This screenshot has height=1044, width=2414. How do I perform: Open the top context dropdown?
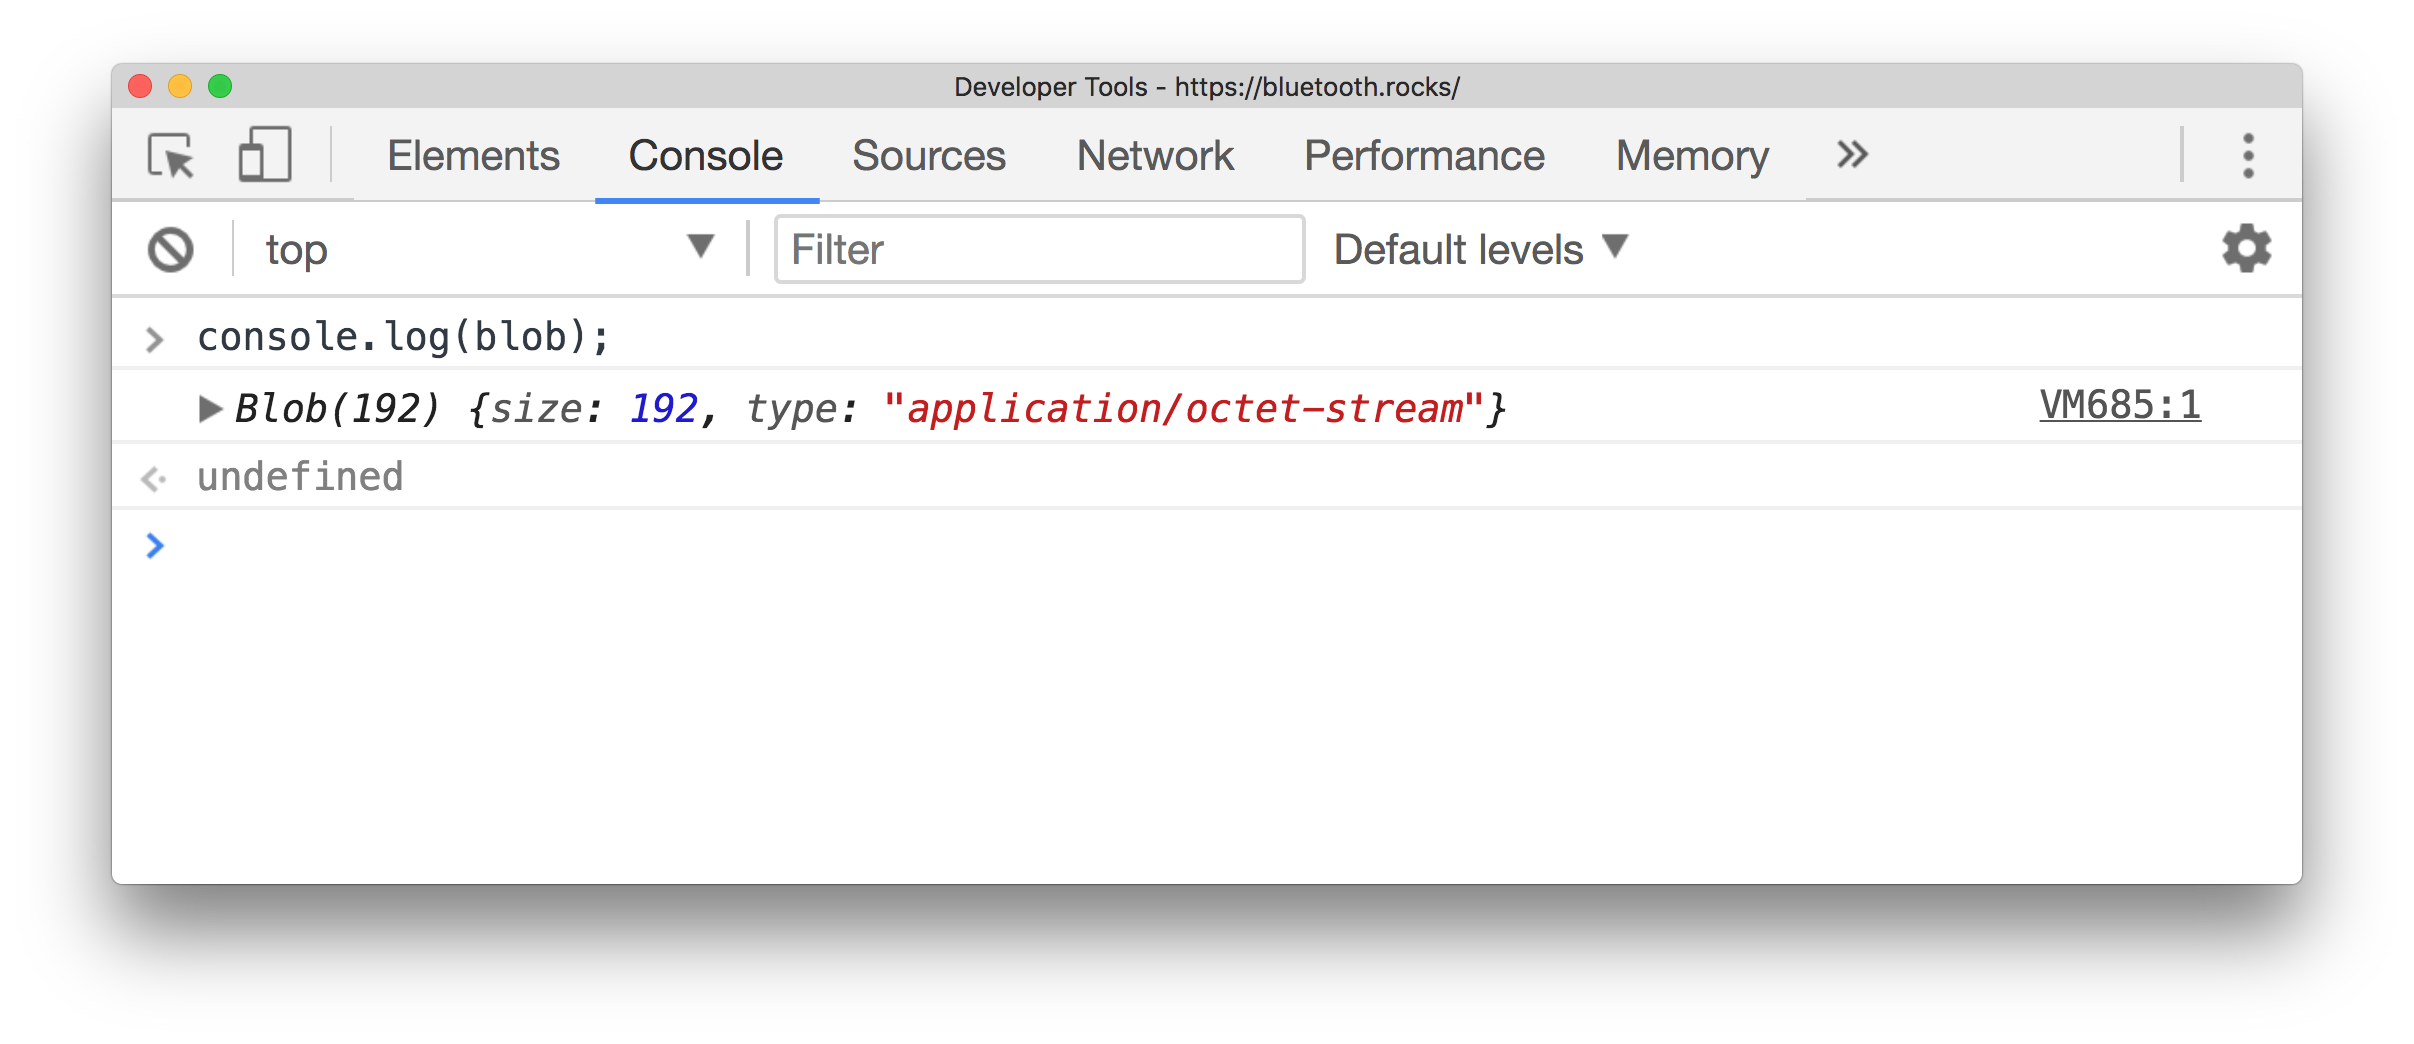tap(490, 249)
